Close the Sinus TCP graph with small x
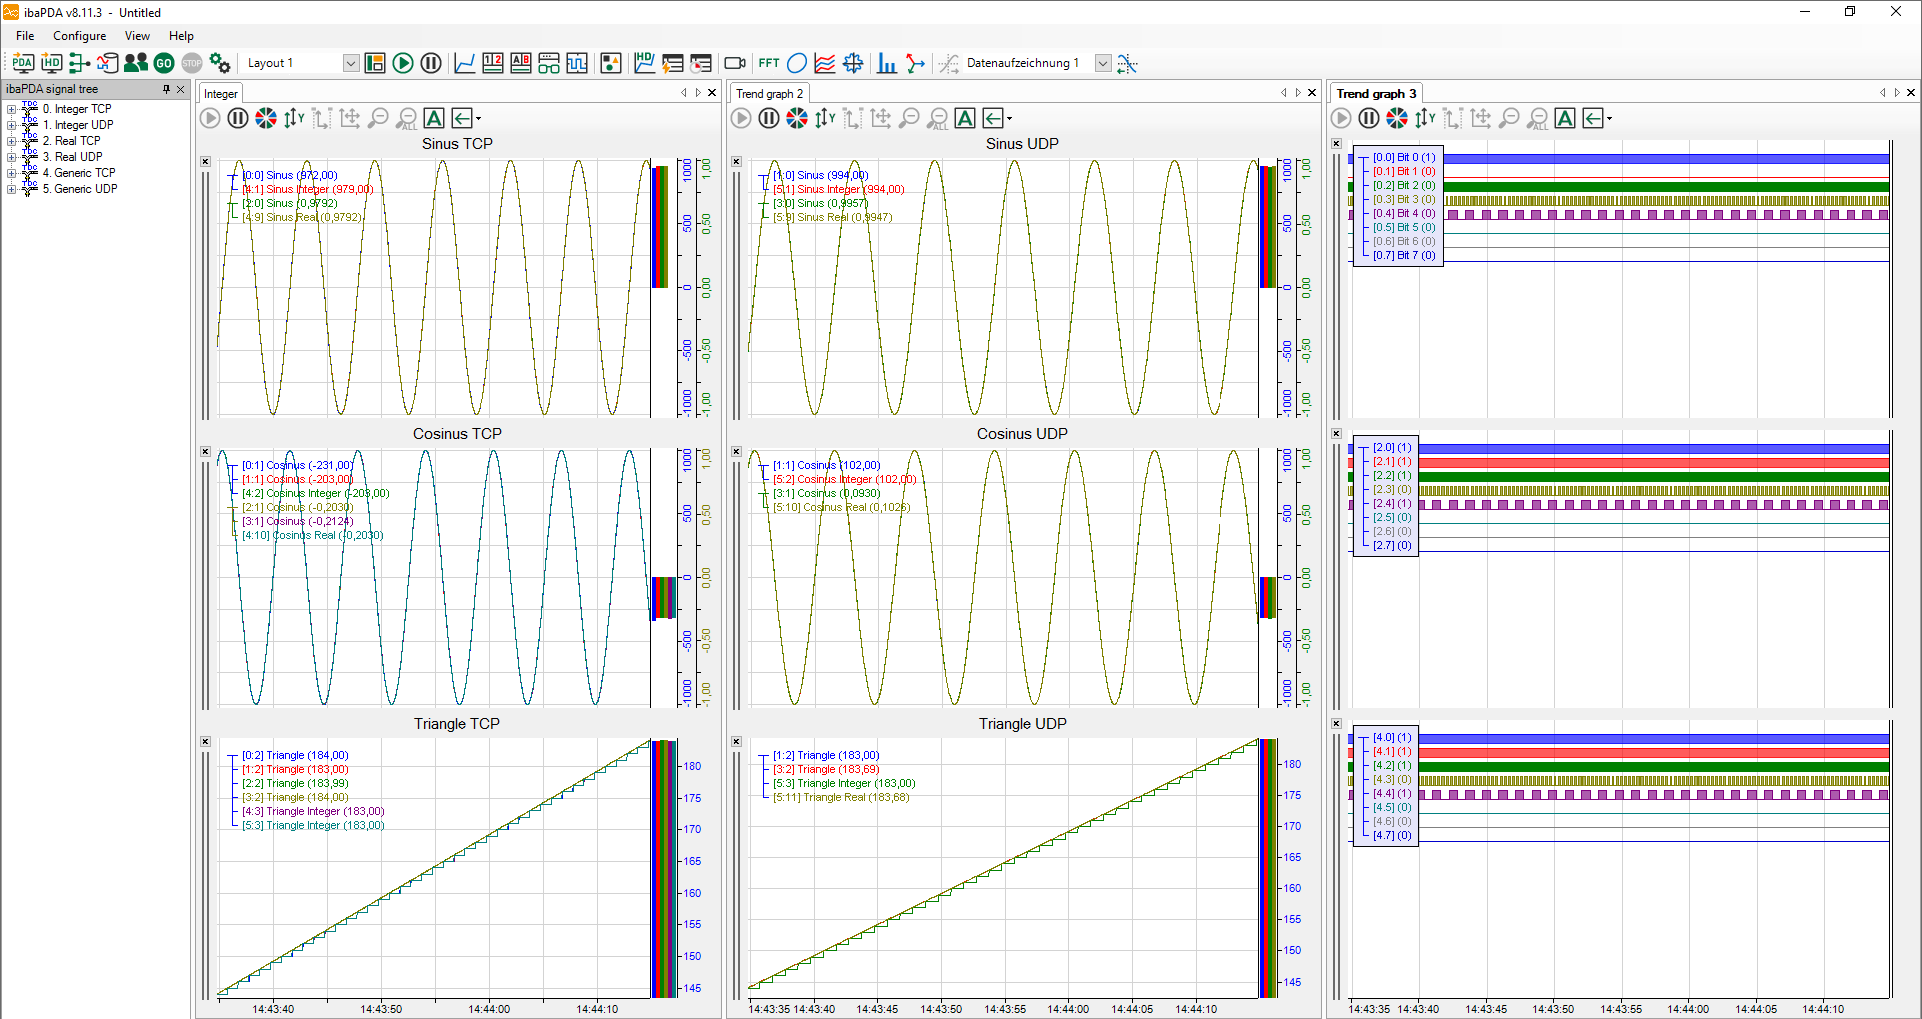 [205, 161]
